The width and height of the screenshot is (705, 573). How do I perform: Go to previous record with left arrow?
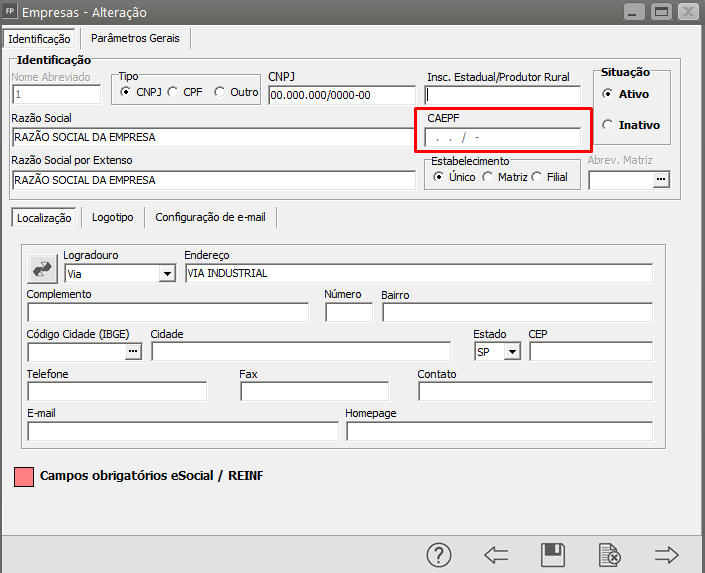tap(496, 555)
